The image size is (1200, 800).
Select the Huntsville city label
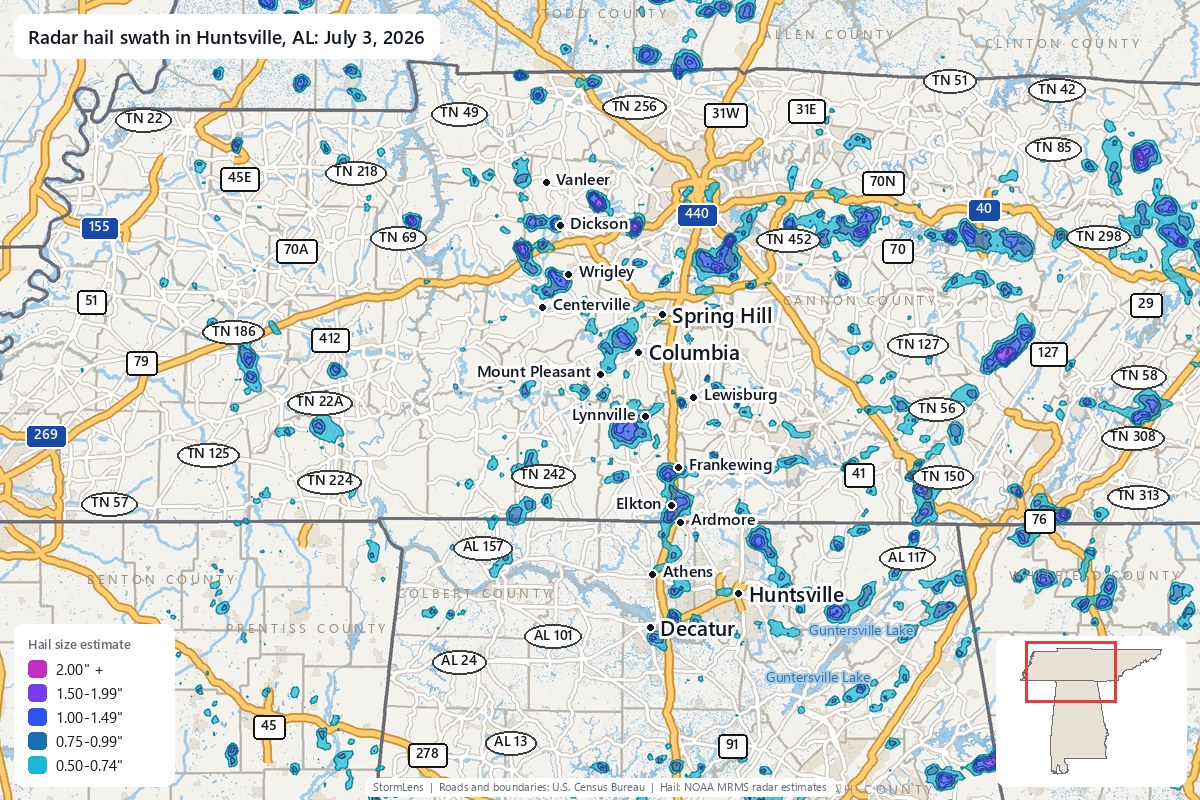point(796,595)
